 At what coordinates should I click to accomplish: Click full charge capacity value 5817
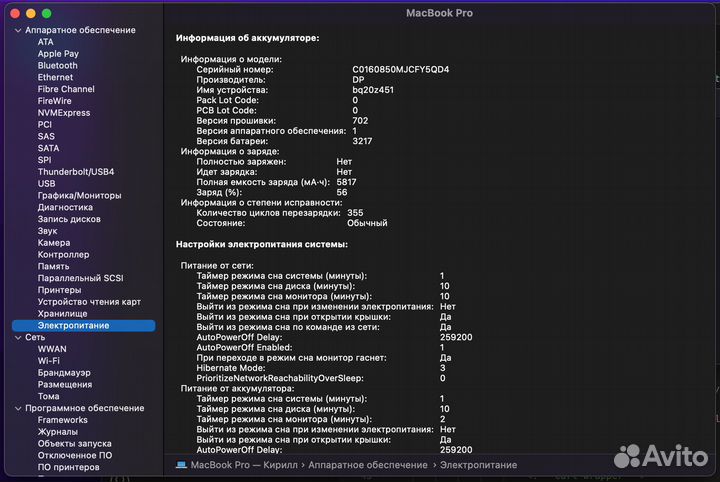pos(346,182)
